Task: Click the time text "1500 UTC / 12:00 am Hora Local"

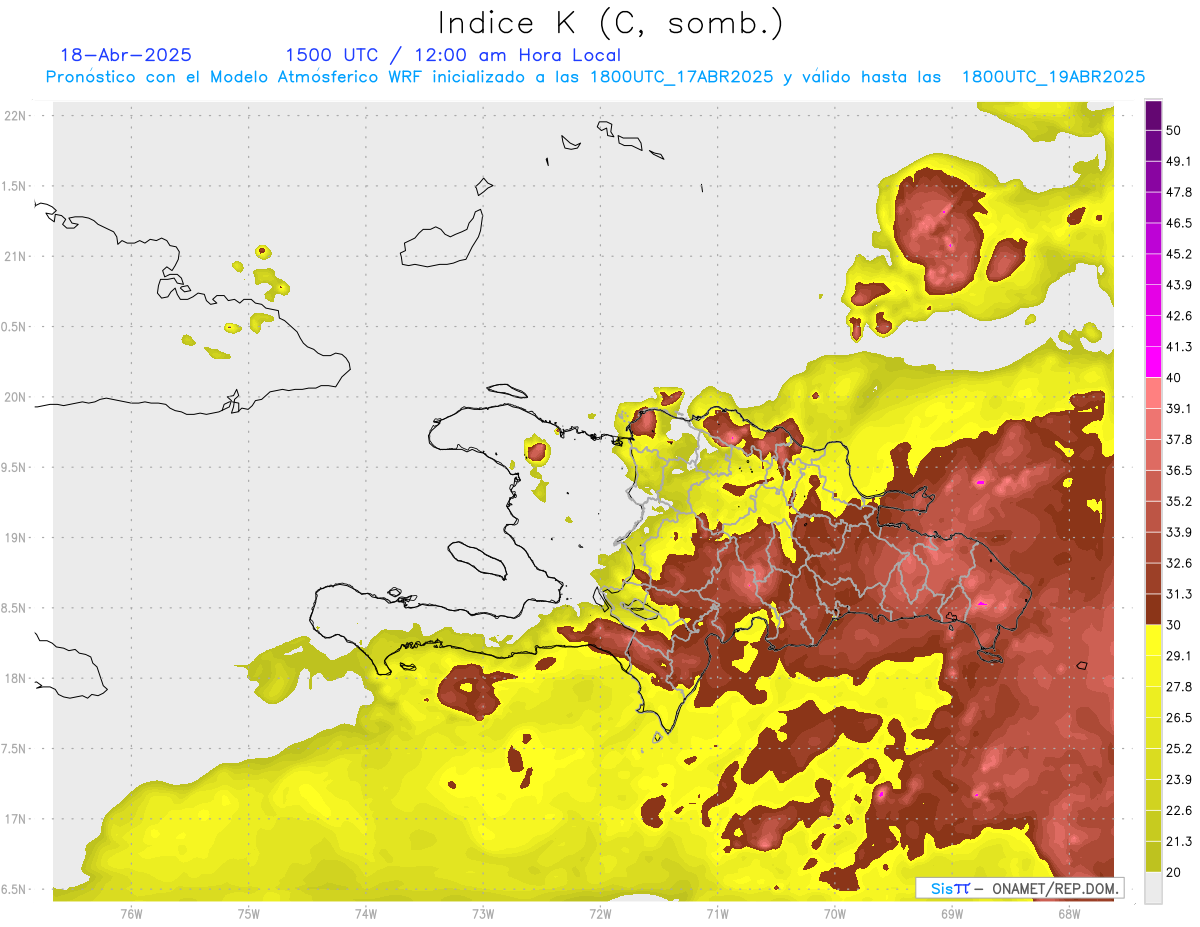Action: click(x=453, y=55)
